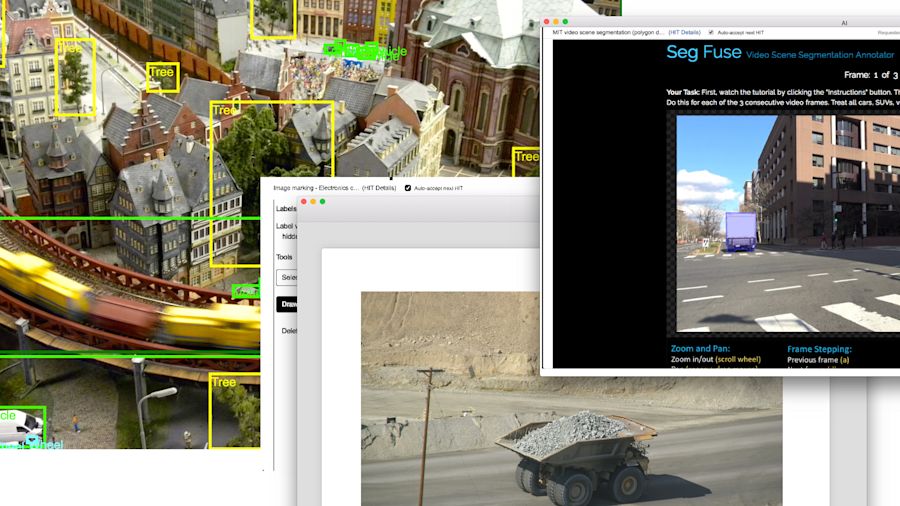Click the Tools heading in Image marking window
900x506 pixels.
point(284,257)
